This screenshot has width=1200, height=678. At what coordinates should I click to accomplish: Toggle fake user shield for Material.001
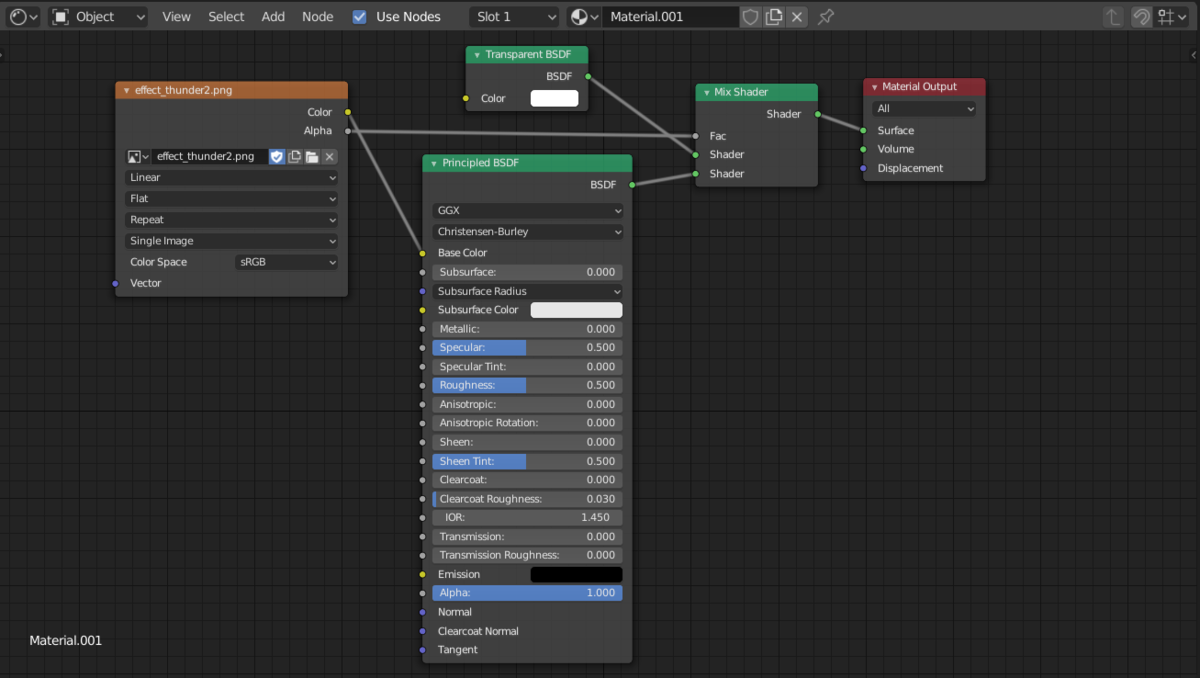(750, 17)
